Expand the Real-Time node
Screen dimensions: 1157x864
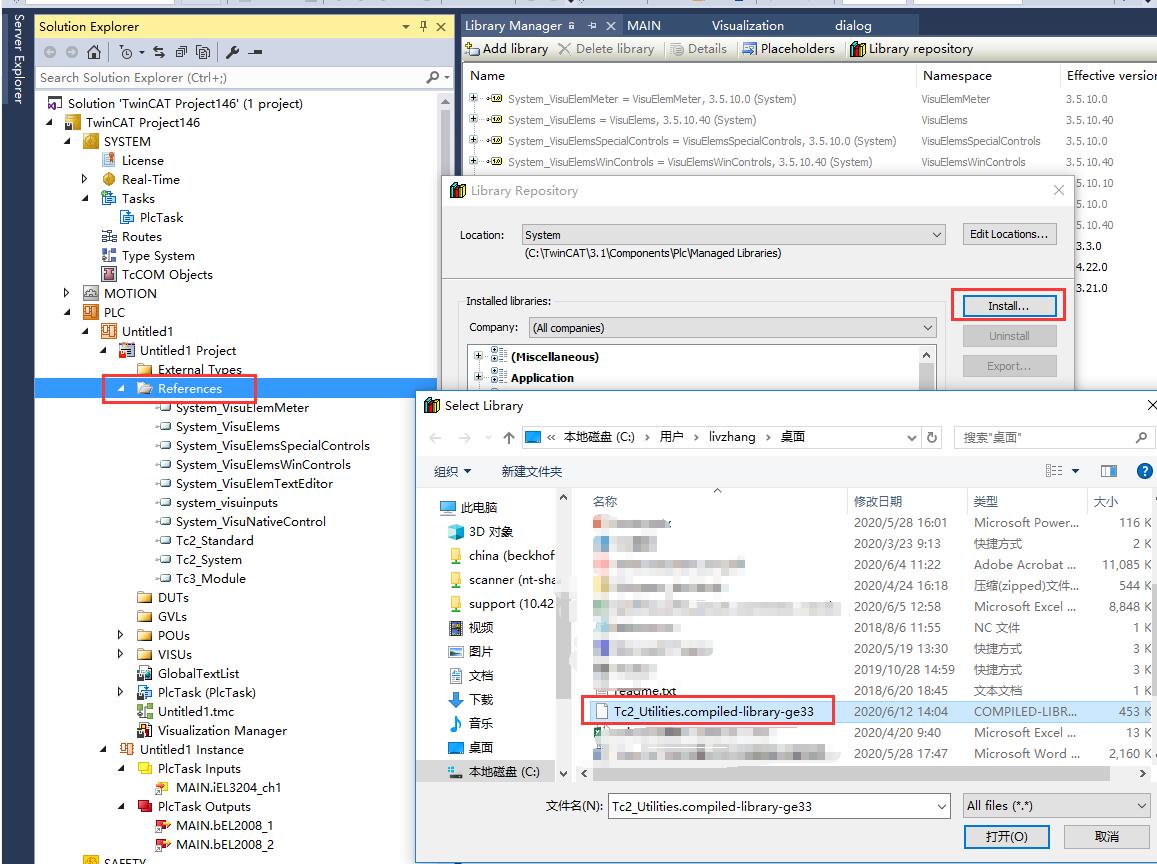(85, 179)
